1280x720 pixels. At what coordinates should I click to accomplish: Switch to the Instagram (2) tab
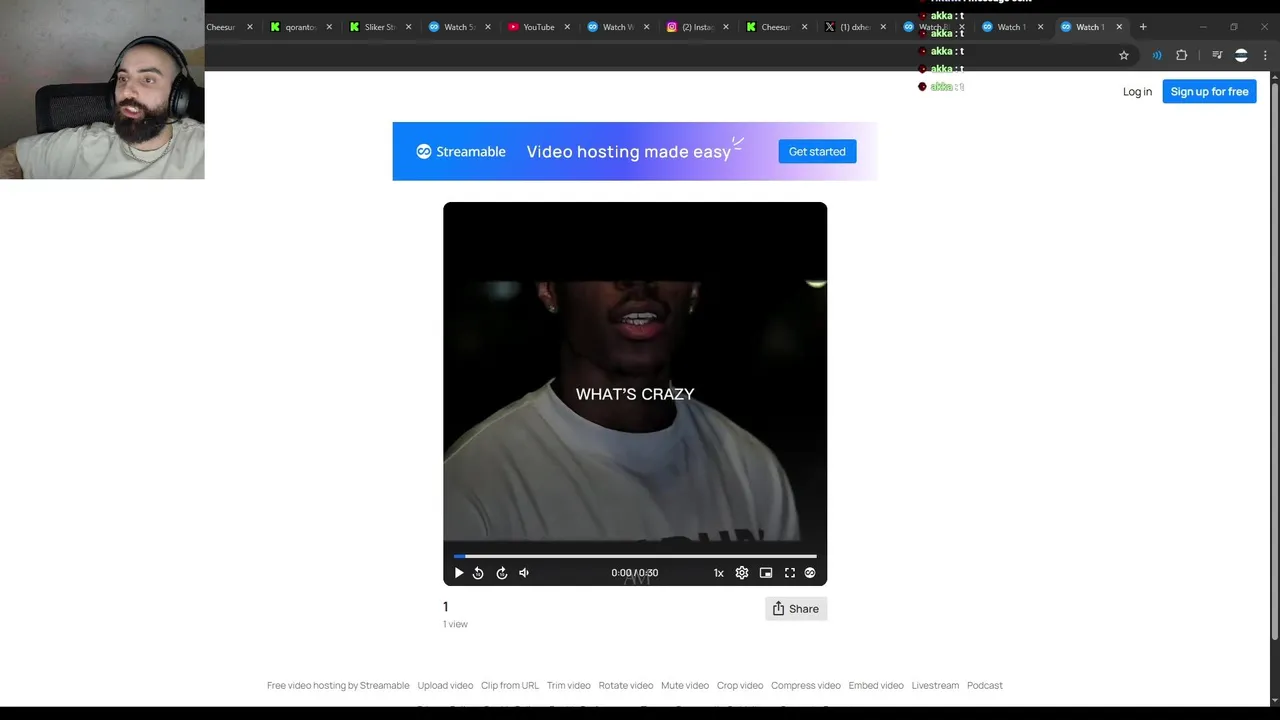pyautogui.click(x=697, y=27)
